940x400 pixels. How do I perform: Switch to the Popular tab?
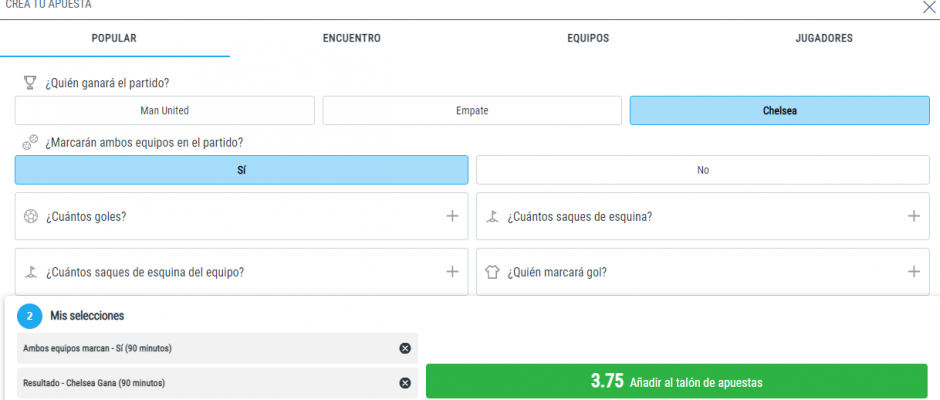tap(114, 38)
